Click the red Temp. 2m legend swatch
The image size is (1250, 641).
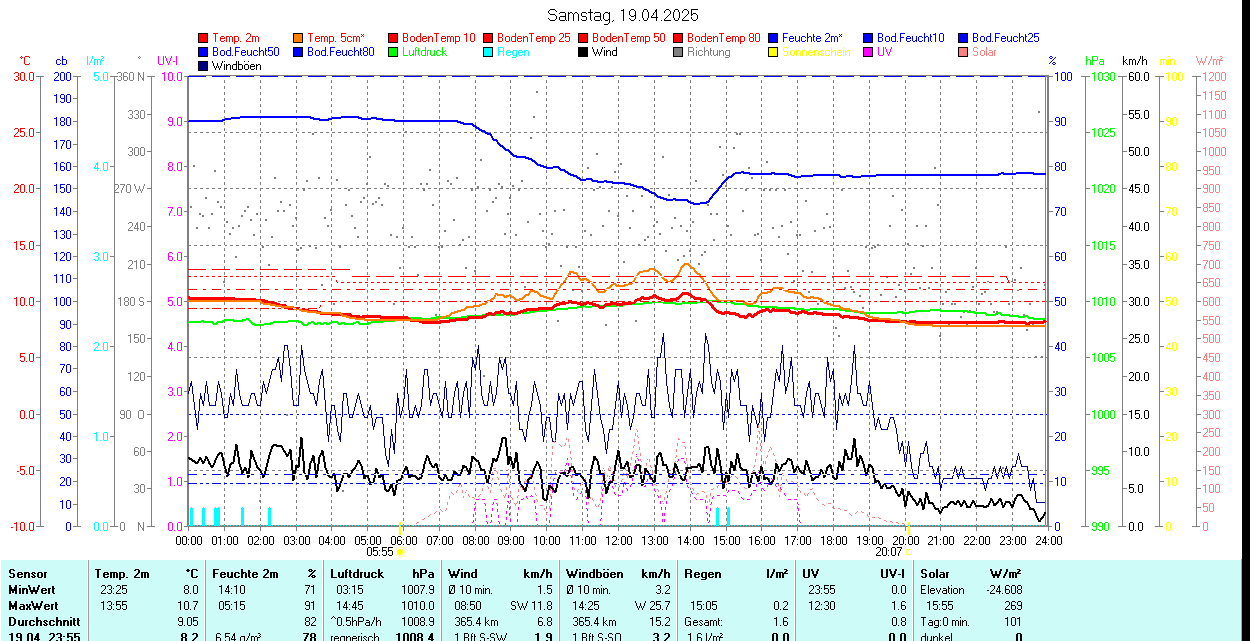(x=204, y=38)
